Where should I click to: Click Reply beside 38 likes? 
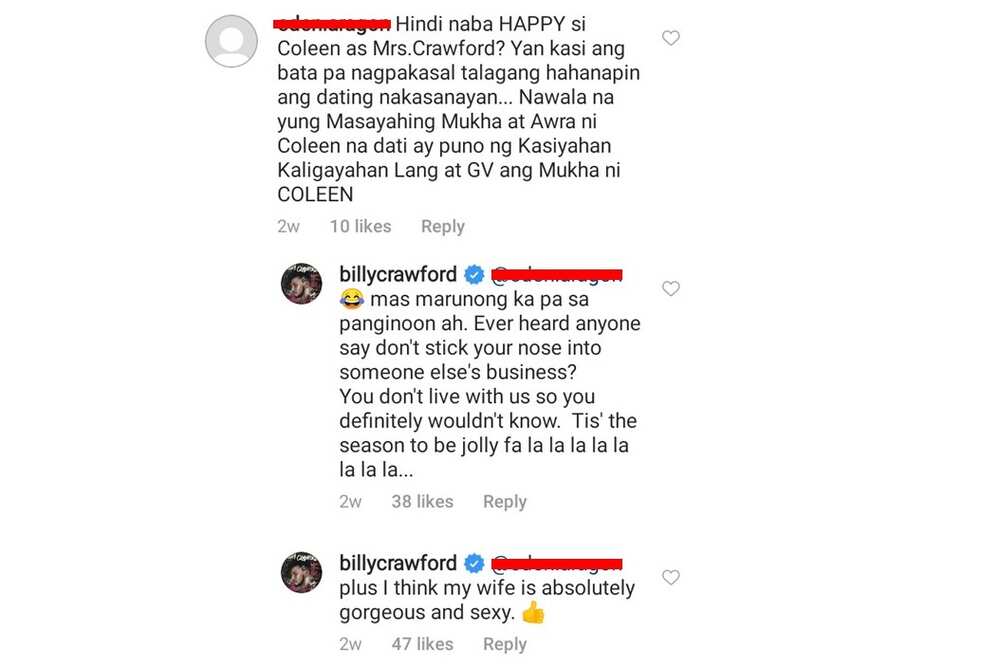pos(504,502)
